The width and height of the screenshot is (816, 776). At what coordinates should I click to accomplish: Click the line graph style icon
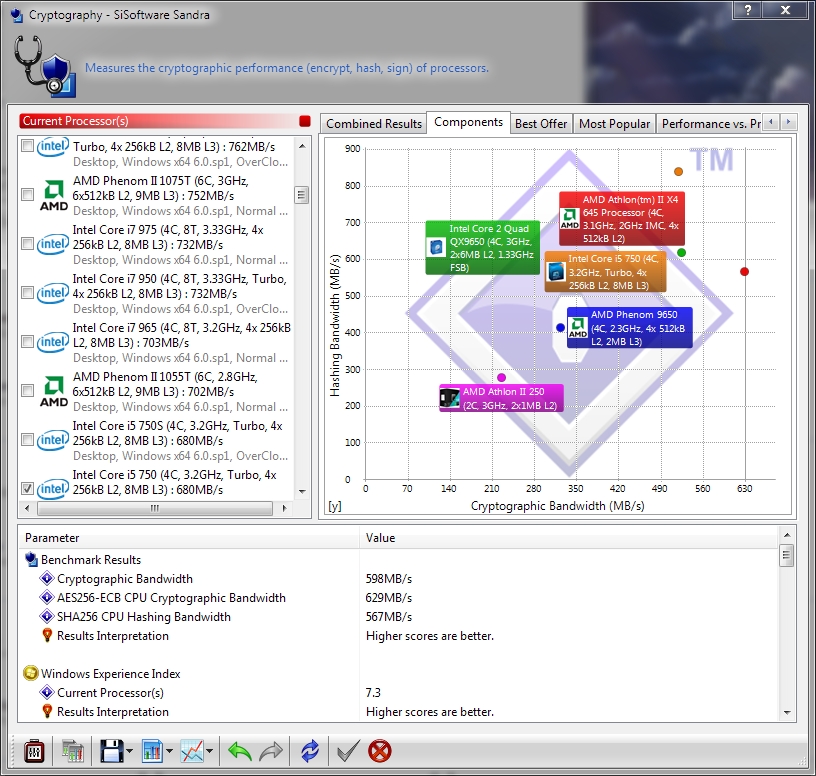click(192, 751)
